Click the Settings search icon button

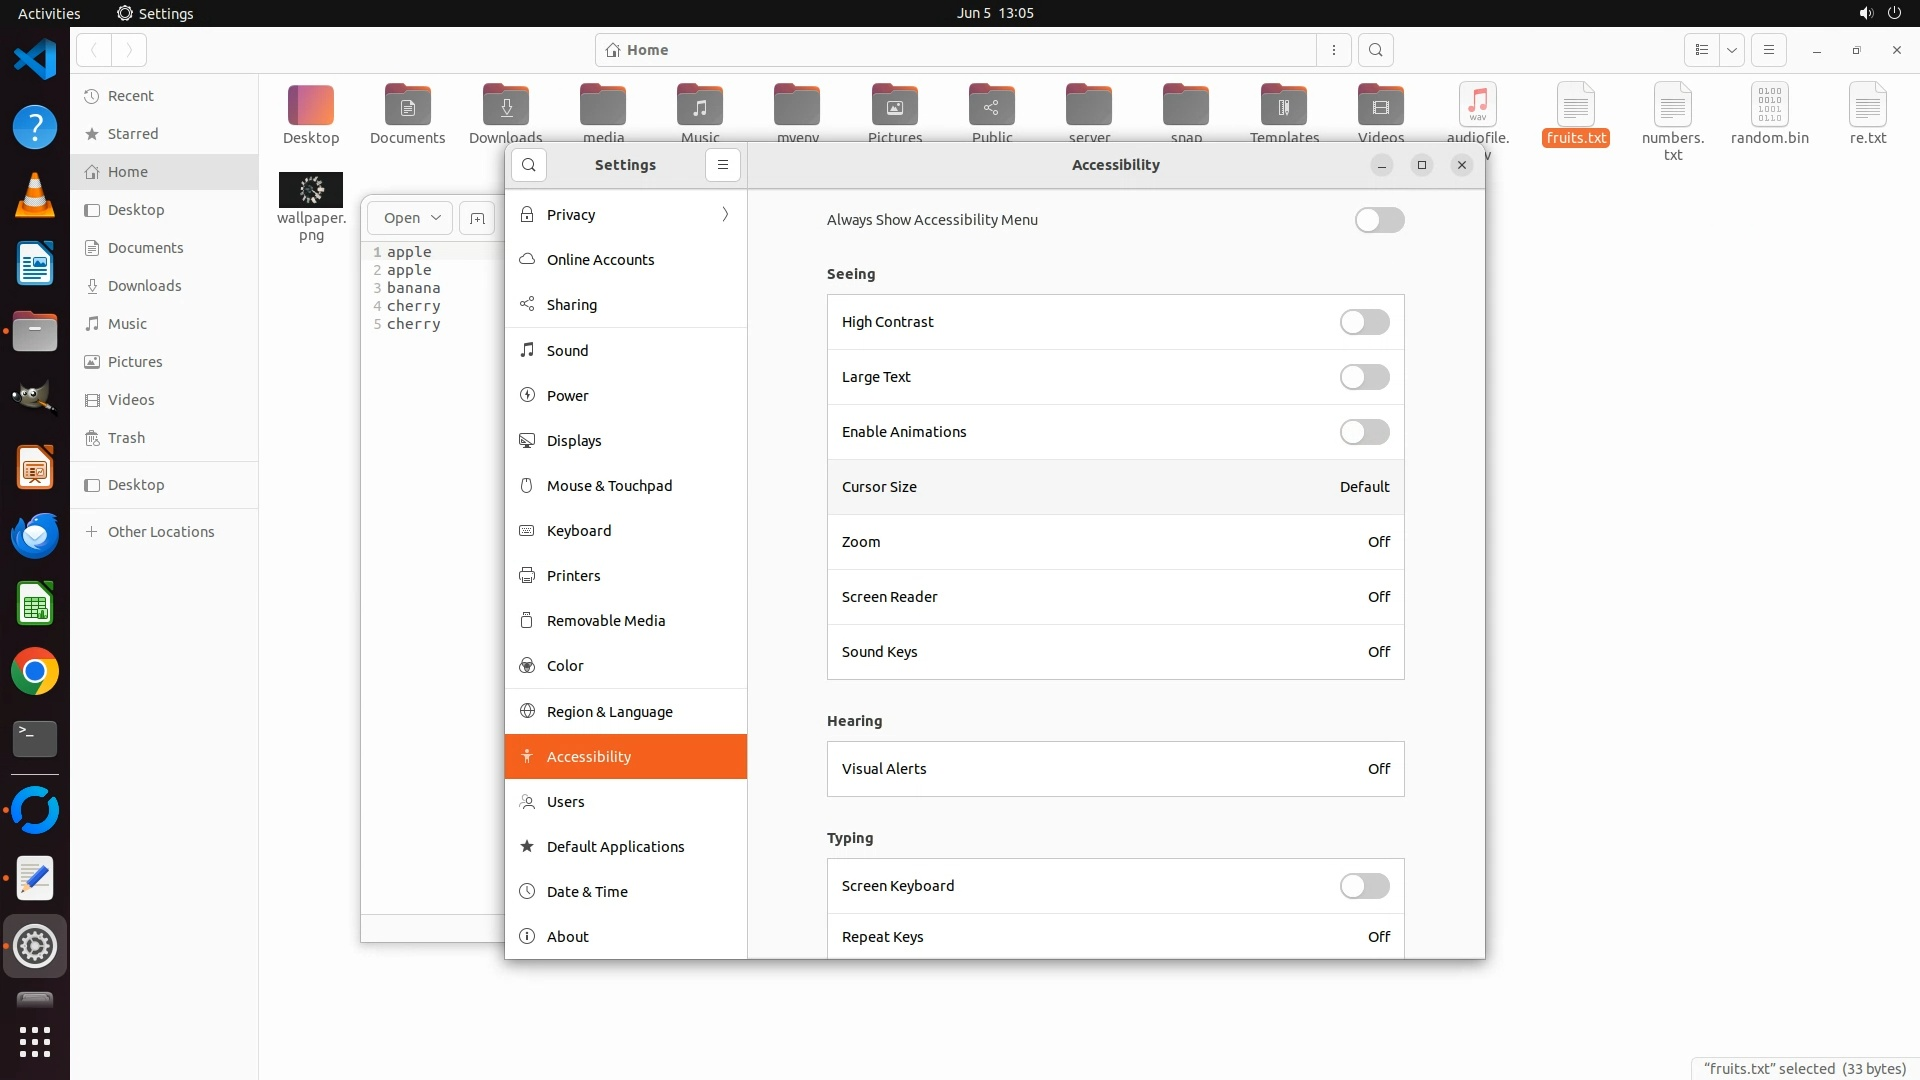point(529,165)
